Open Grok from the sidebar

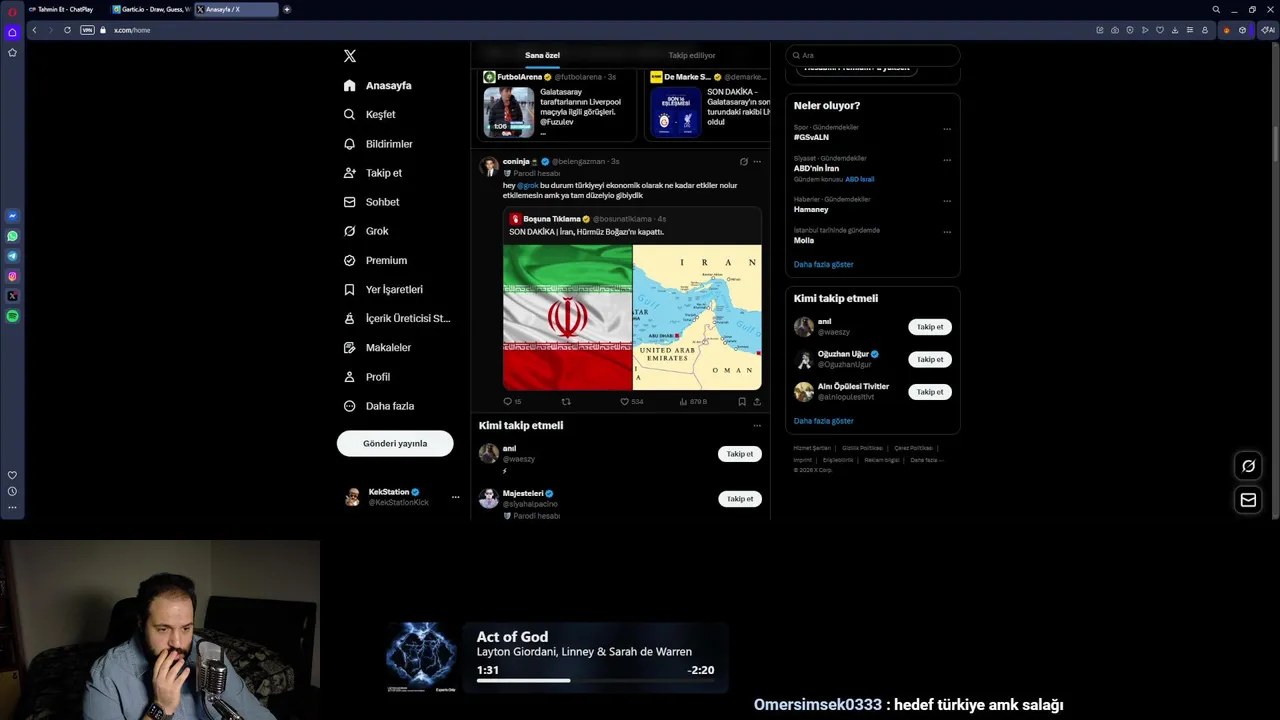pos(365,231)
